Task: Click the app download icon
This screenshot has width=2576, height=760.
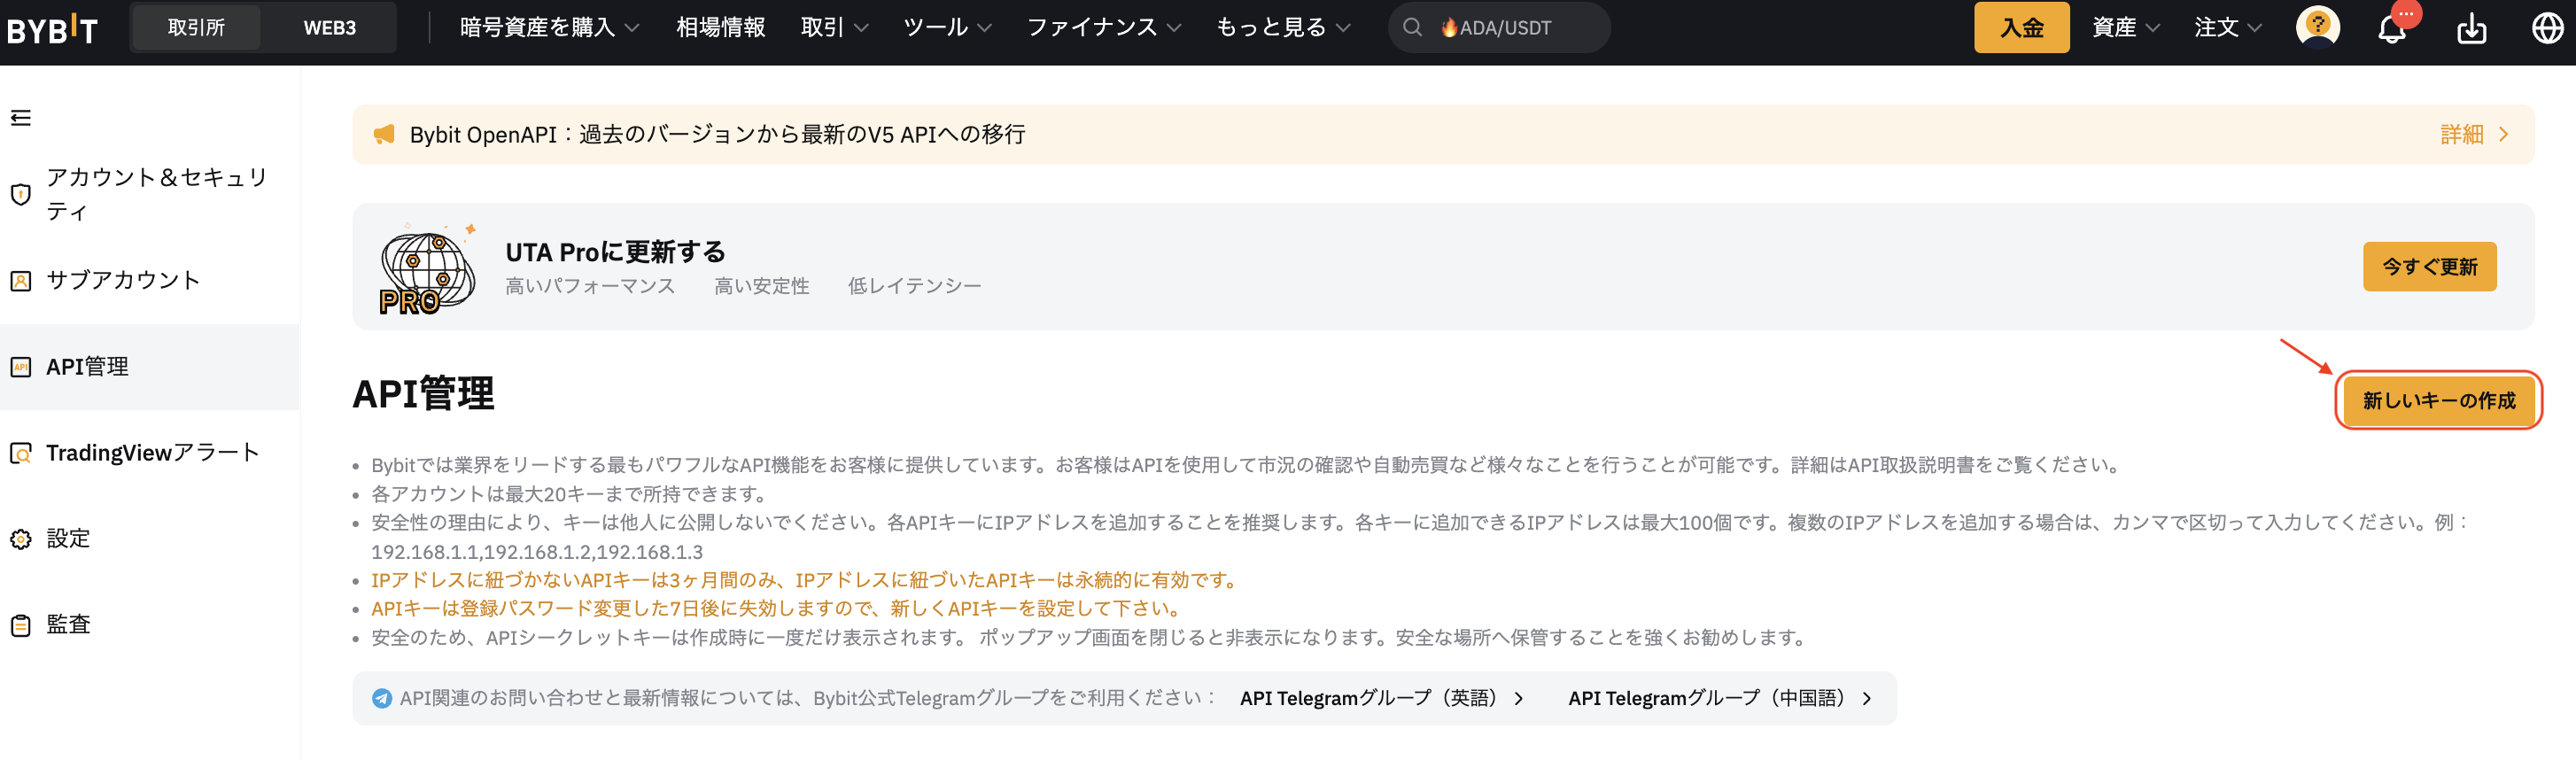Action: point(2471,28)
